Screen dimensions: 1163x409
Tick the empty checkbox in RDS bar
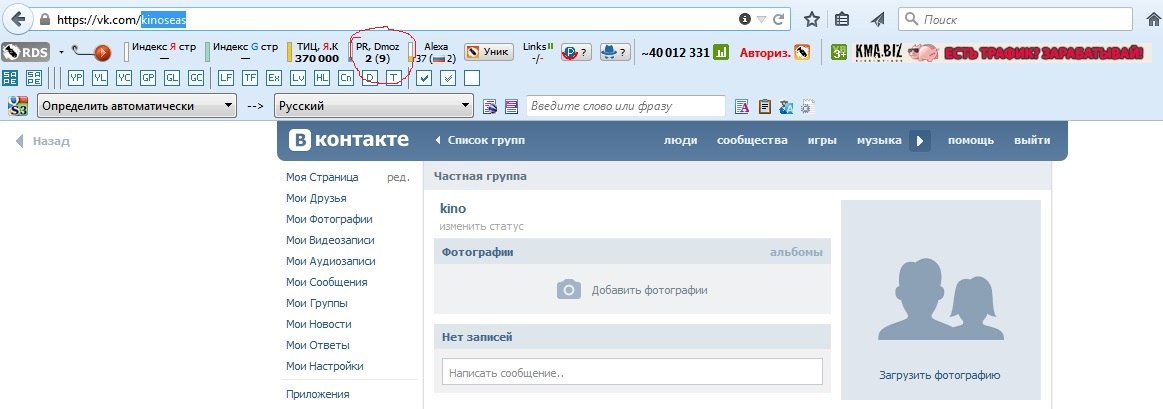click(472, 77)
